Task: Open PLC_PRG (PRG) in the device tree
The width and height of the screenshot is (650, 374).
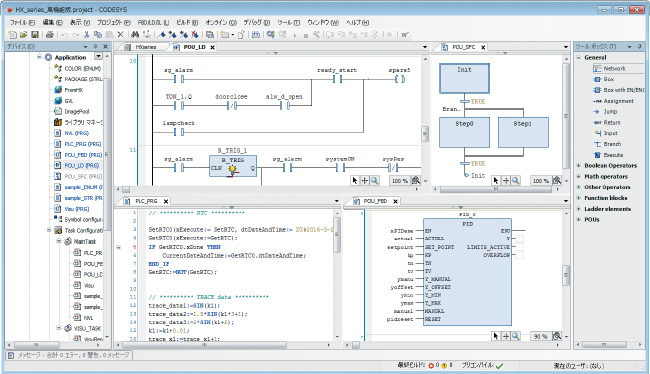Action: [78, 144]
